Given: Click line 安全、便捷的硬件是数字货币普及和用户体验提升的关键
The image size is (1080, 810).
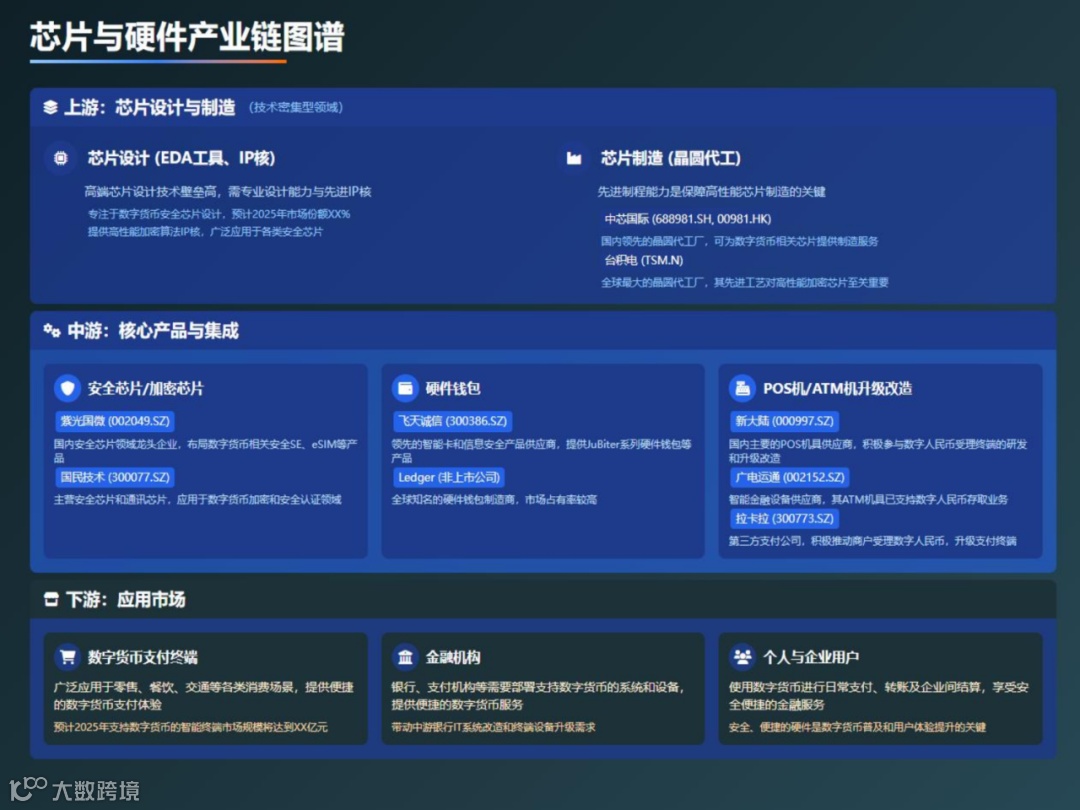Looking at the screenshot, I should point(858,727).
